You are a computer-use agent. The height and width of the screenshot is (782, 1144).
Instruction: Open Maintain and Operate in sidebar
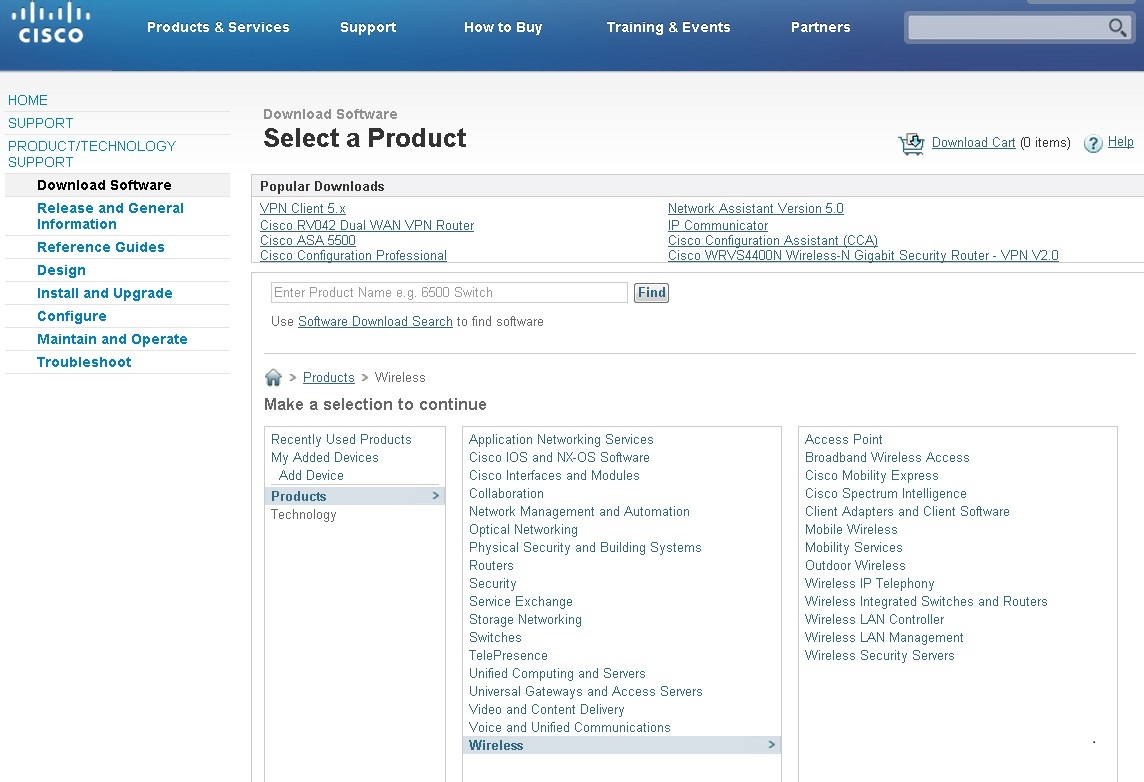pyautogui.click(x=112, y=338)
